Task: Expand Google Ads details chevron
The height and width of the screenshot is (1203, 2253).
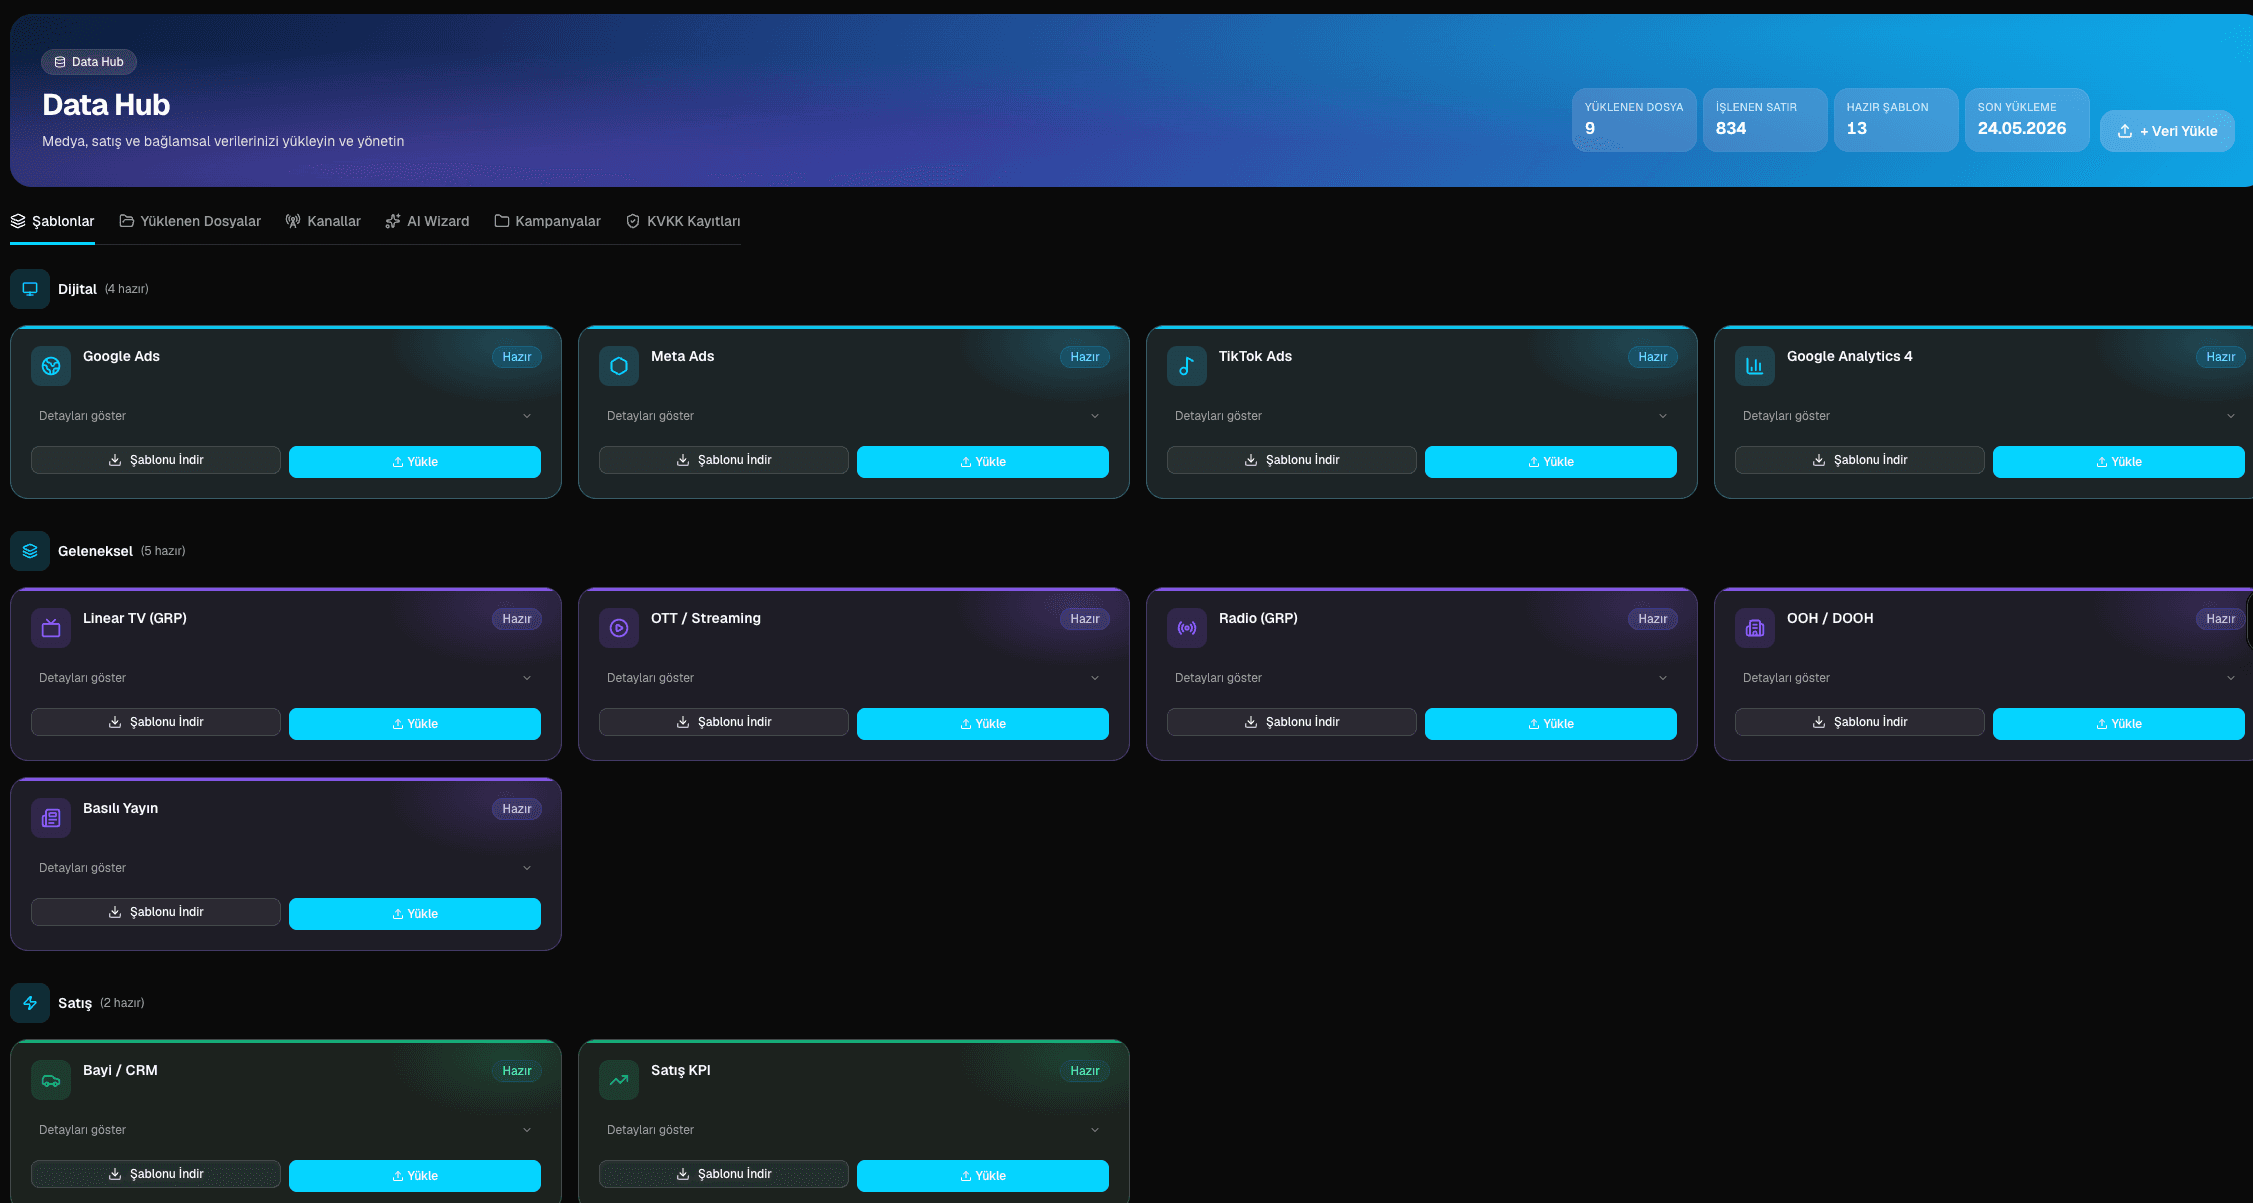Action: click(527, 416)
